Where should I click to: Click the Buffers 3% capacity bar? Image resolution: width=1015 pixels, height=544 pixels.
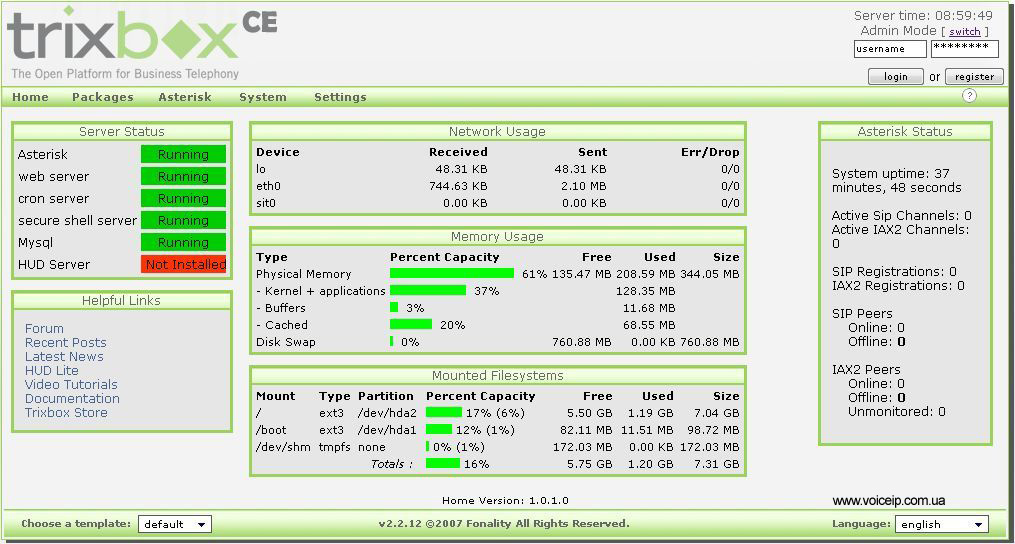(394, 308)
